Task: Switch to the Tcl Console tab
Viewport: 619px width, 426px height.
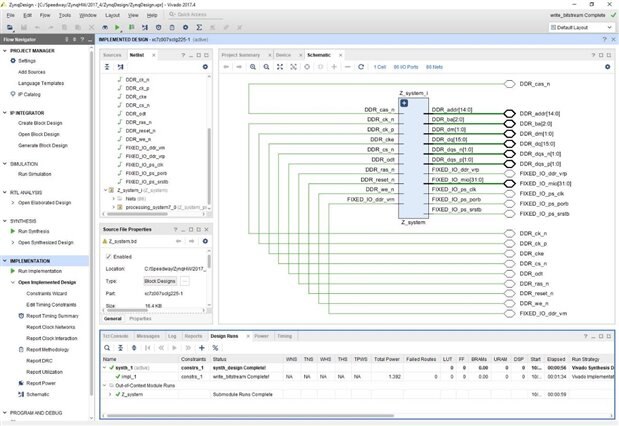Action: coord(116,336)
